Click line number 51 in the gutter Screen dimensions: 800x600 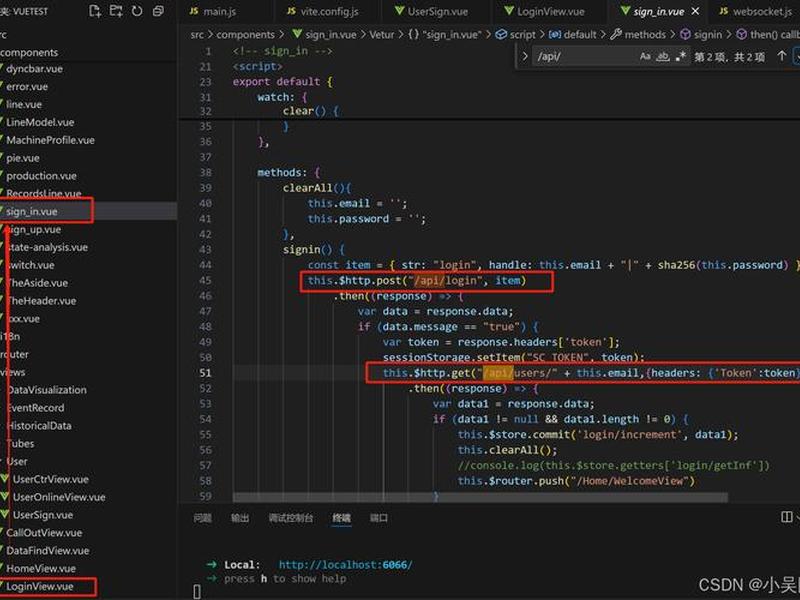[205, 373]
